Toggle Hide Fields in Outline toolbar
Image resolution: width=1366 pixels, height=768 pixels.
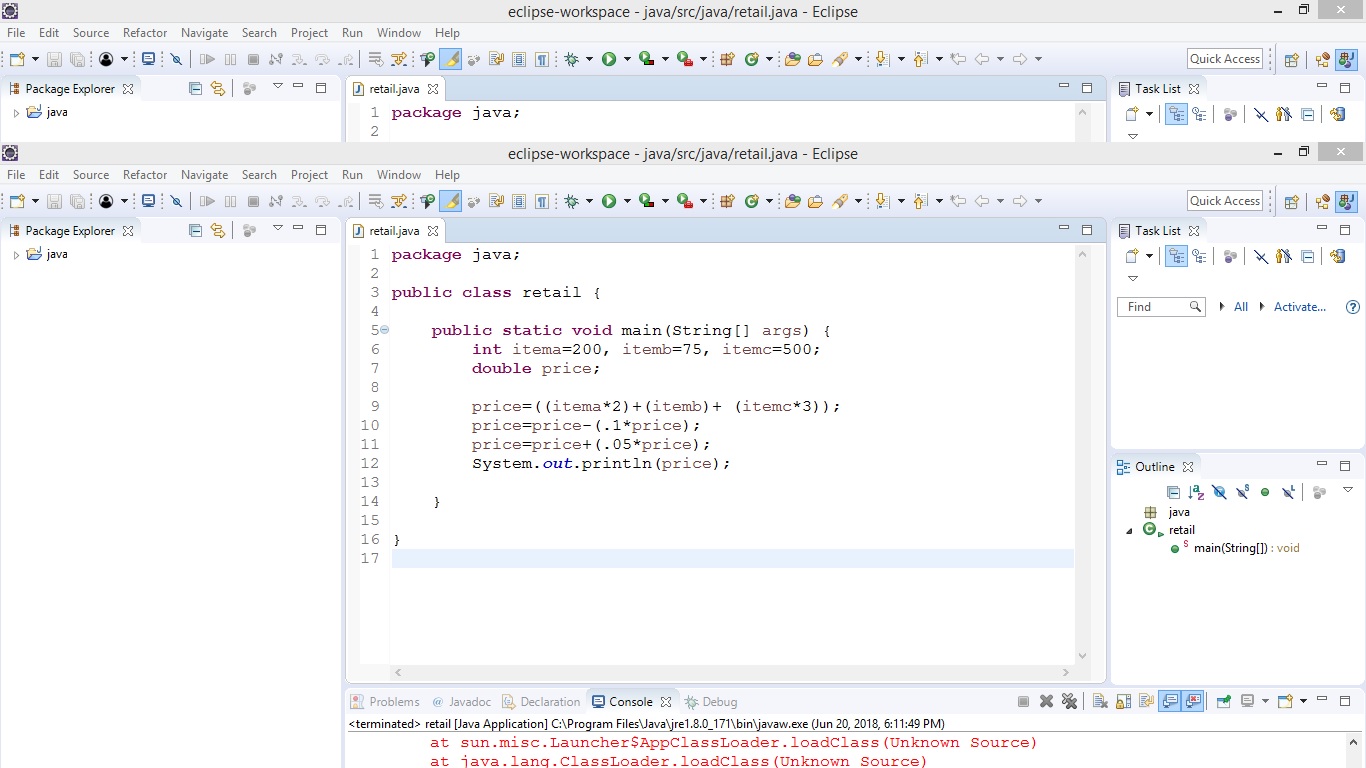(1219, 492)
